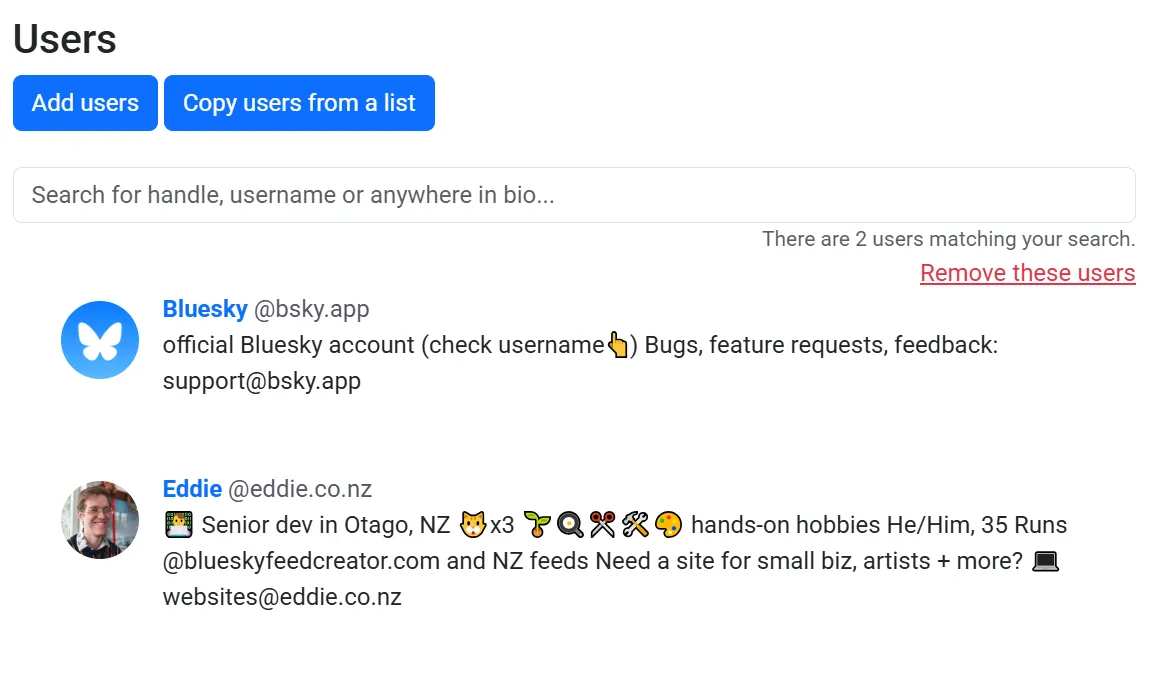
Task: Click the frying pan emoji in Eddie's bio
Action: click(570, 525)
